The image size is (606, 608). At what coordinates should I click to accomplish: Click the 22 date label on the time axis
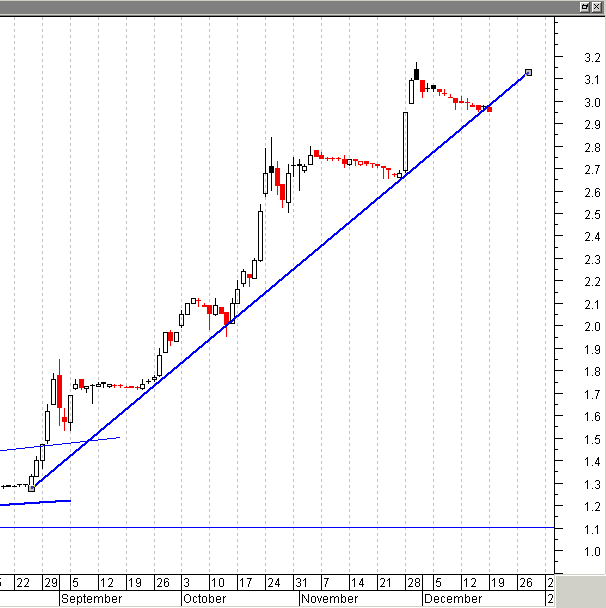tap(23, 582)
